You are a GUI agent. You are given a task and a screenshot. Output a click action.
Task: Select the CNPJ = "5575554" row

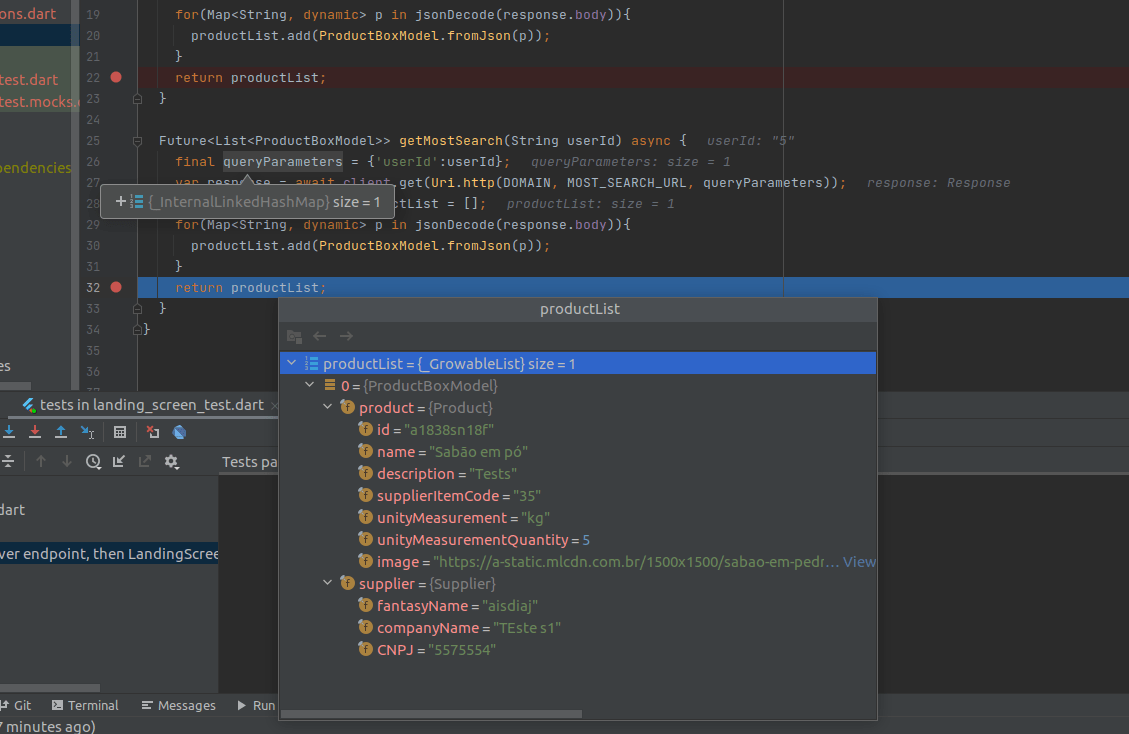[578, 650]
